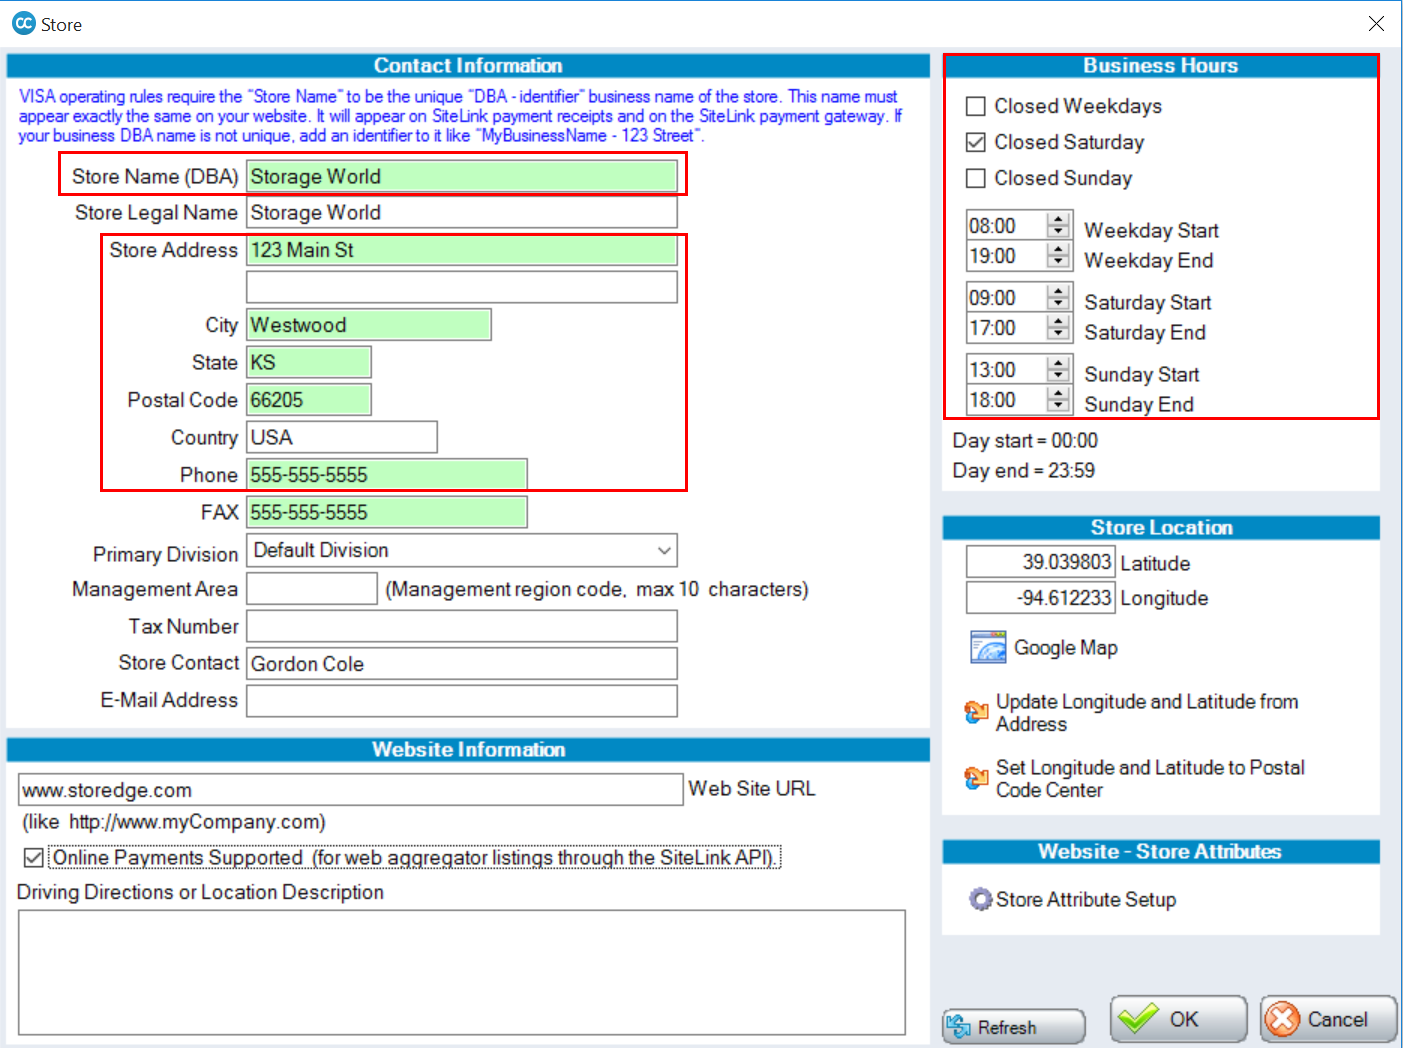Toggle Closed Weekdays checkbox

tap(976, 106)
